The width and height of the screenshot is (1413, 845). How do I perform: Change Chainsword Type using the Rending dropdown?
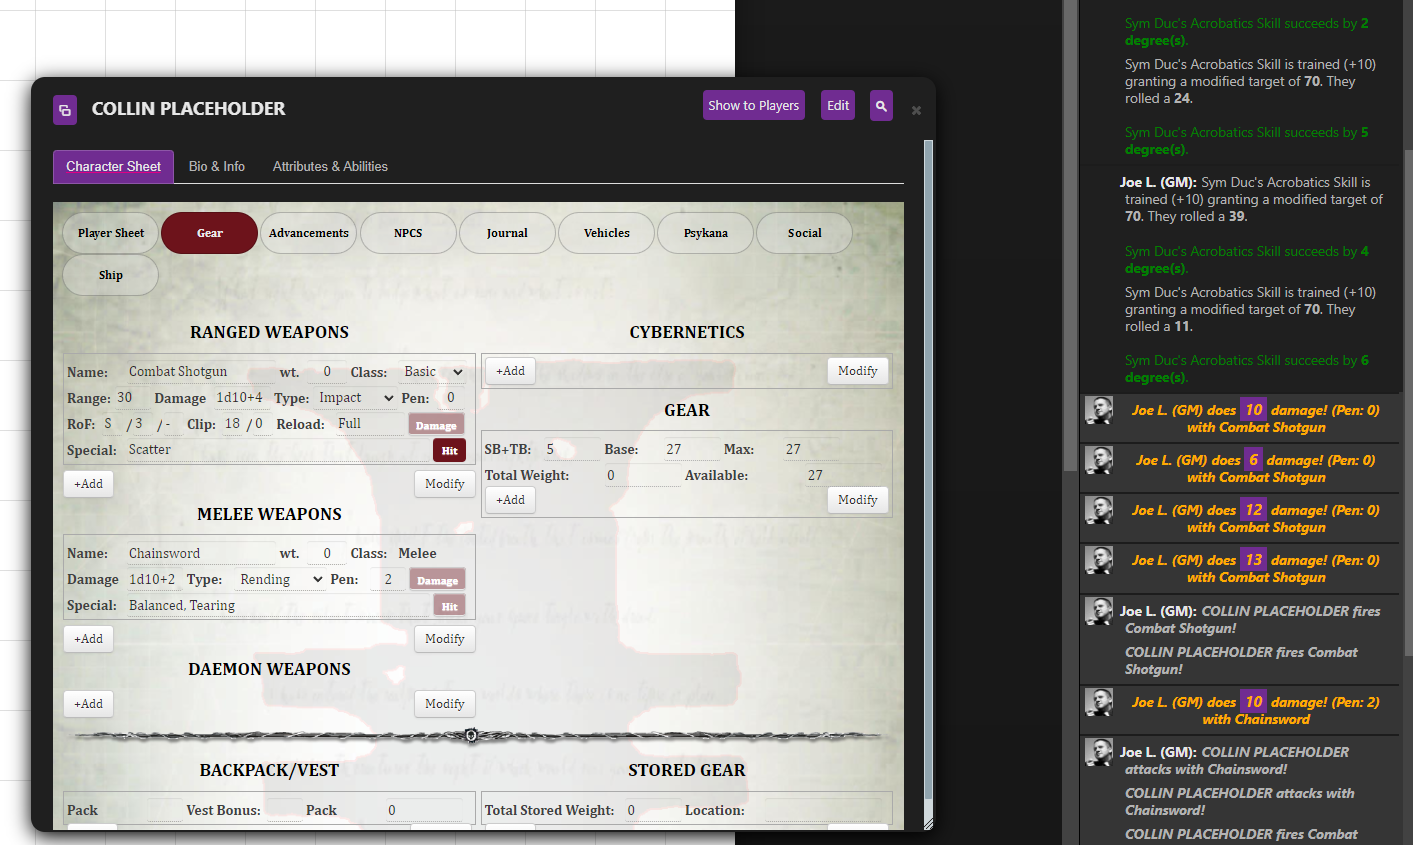pyautogui.click(x=280, y=579)
